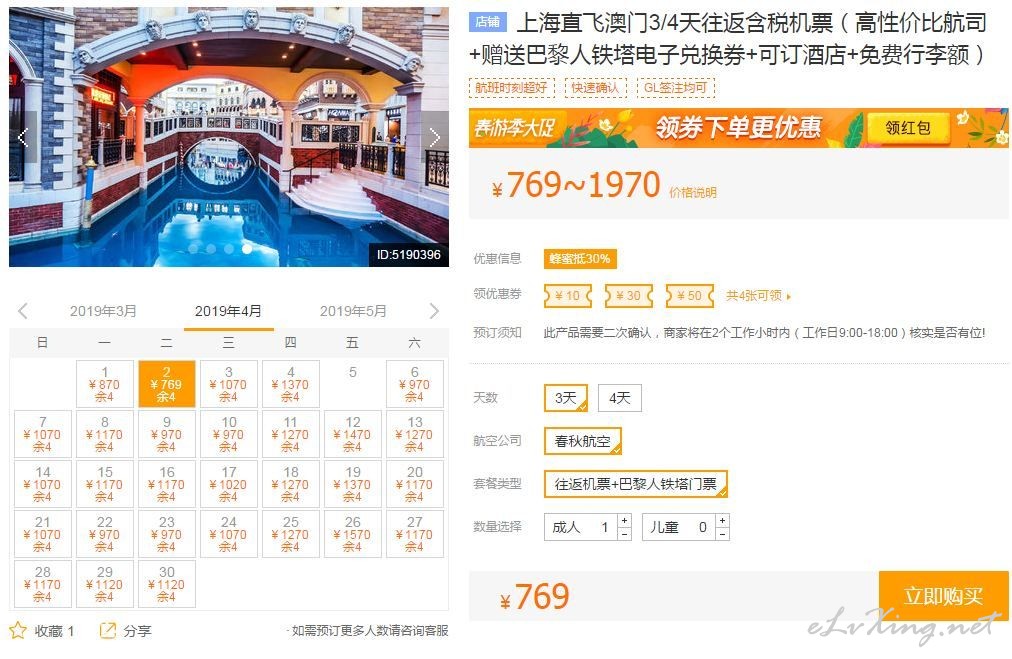Select April 12 priced at ¥1470

point(352,434)
